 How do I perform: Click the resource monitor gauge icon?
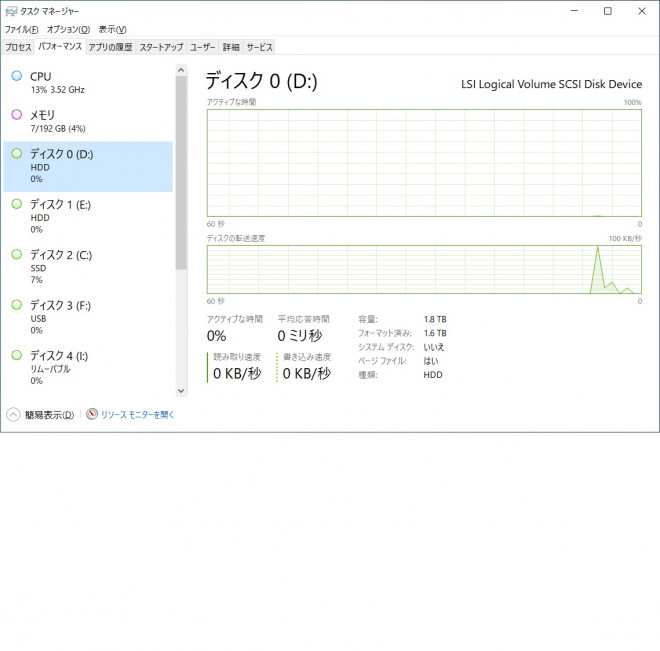point(92,414)
